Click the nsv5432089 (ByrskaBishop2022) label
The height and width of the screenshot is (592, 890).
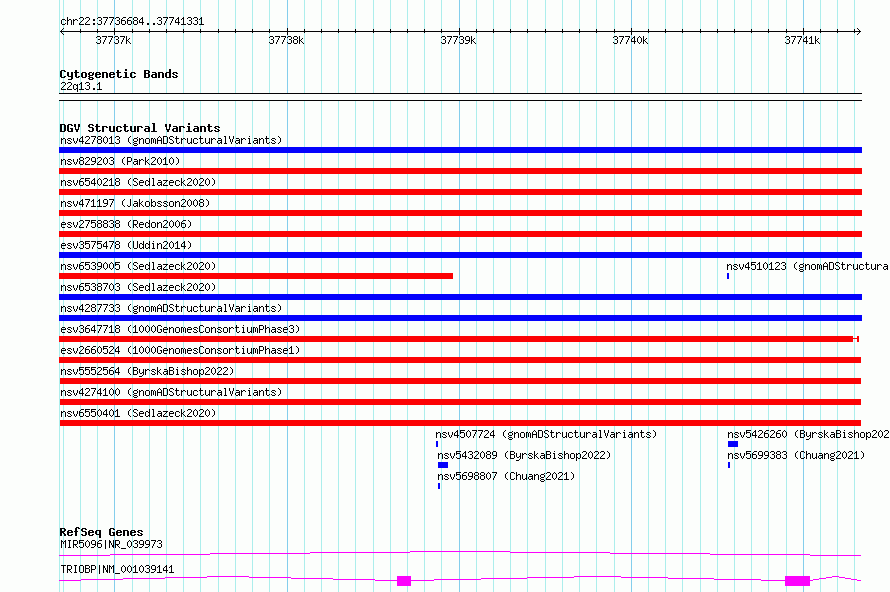click(x=524, y=455)
